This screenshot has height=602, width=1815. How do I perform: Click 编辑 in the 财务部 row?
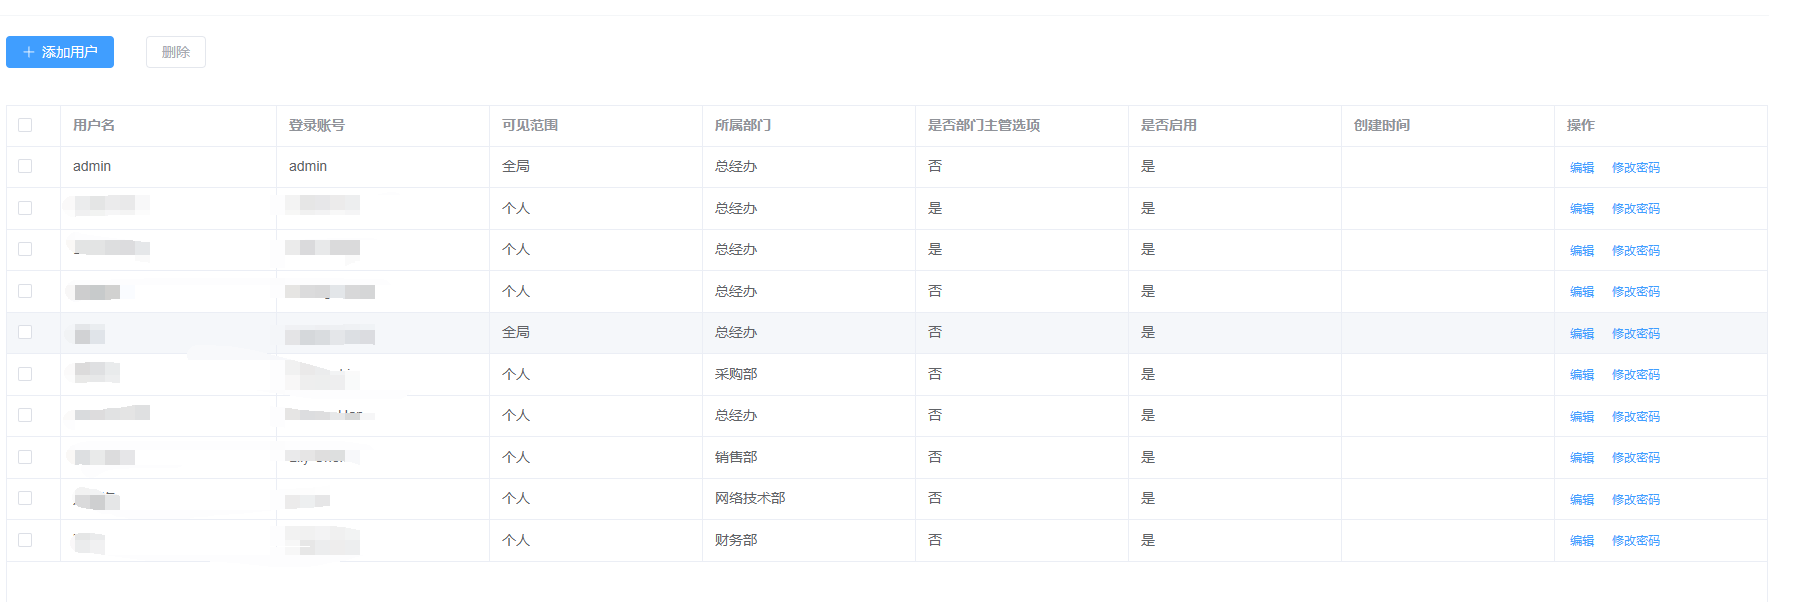click(1582, 541)
